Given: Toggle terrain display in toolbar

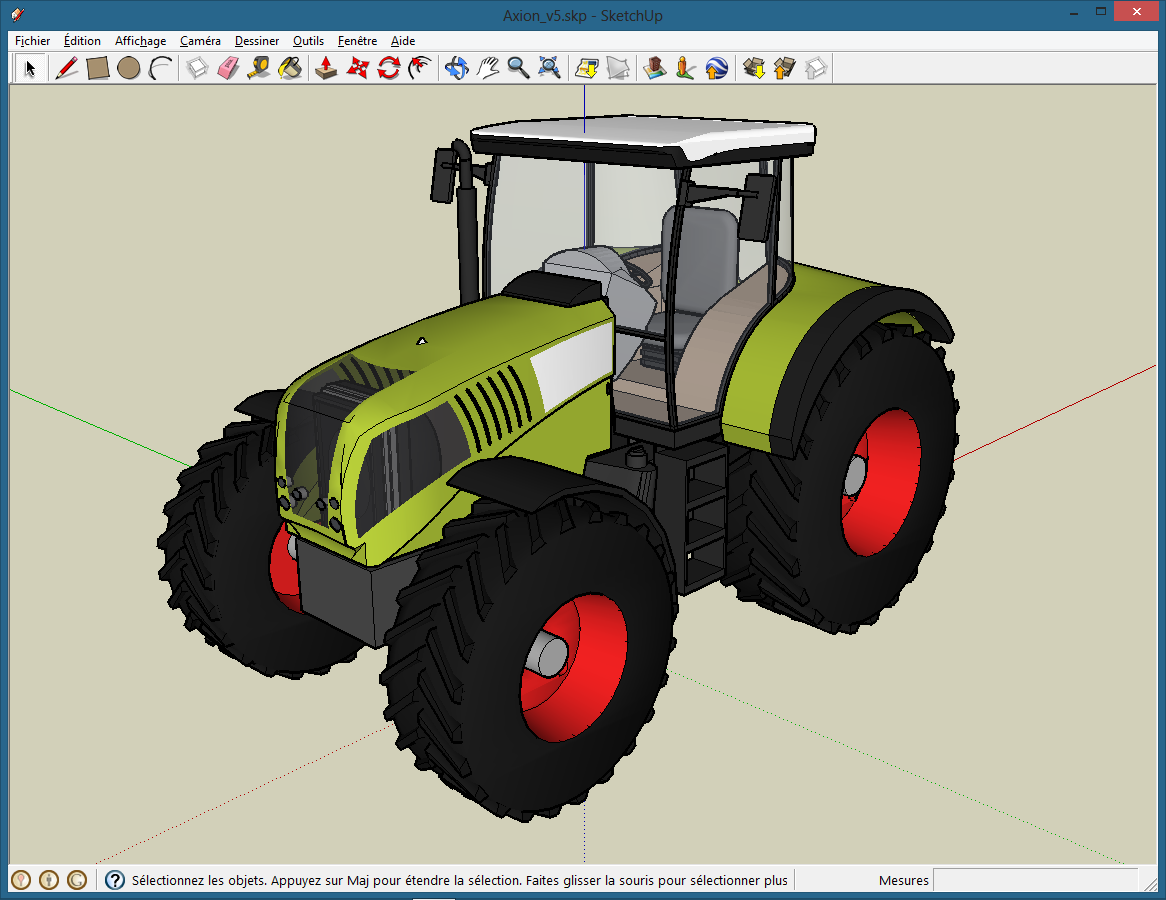Looking at the screenshot, I should (x=619, y=68).
